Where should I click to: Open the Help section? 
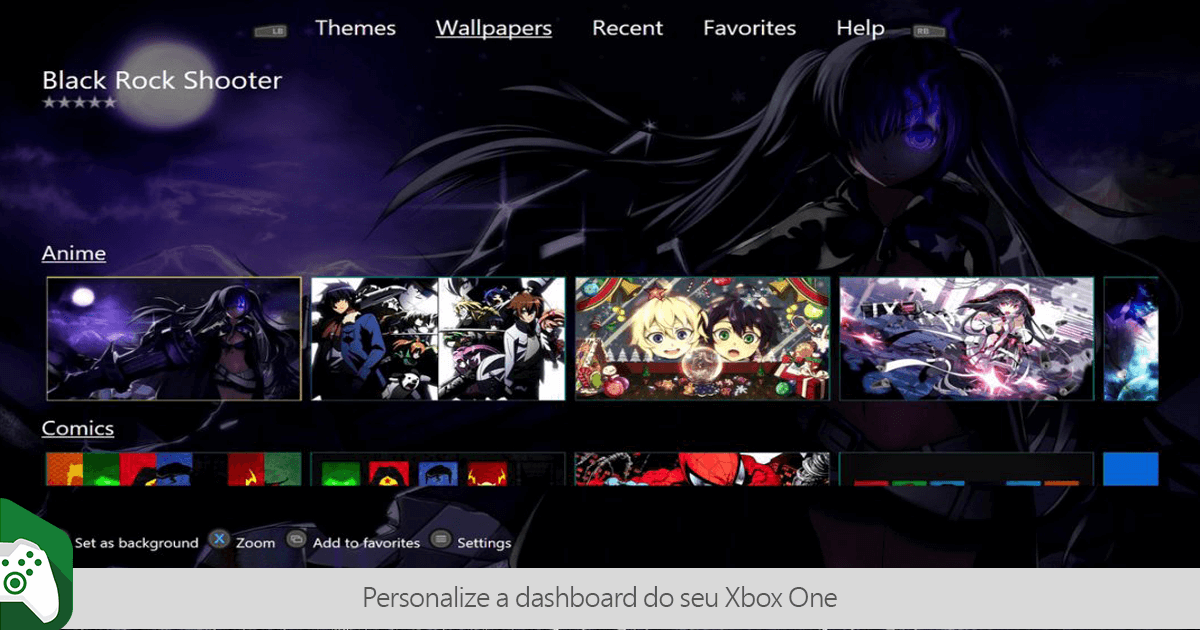point(860,28)
